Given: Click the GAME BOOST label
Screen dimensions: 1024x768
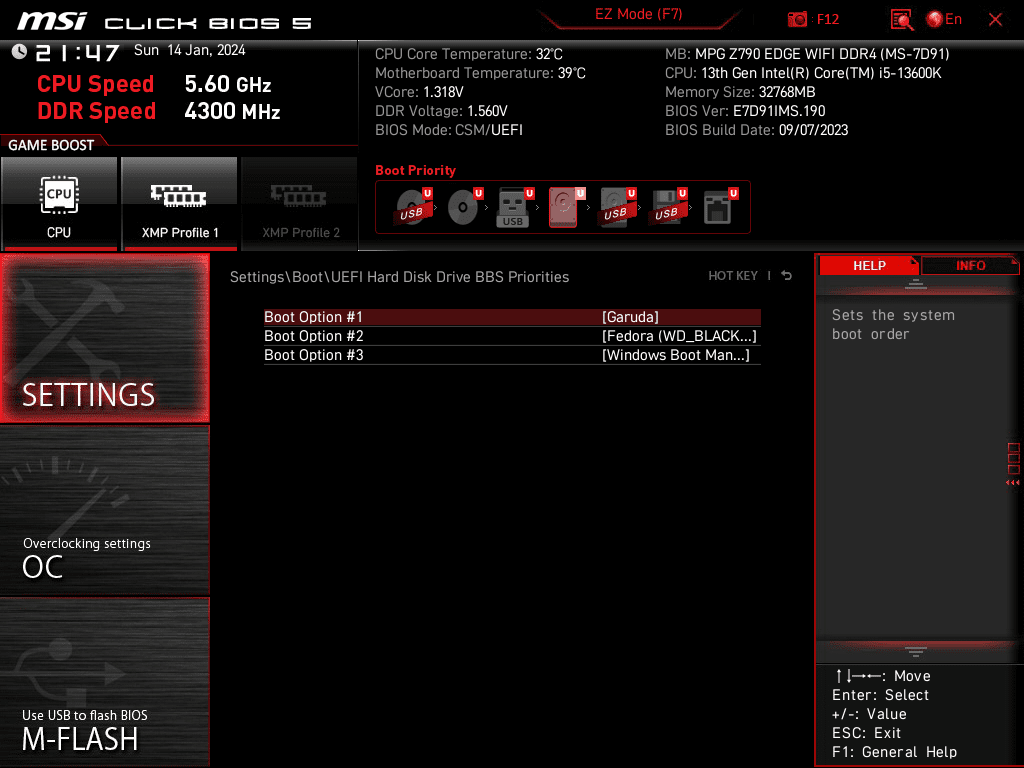Looking at the screenshot, I should tap(51, 145).
